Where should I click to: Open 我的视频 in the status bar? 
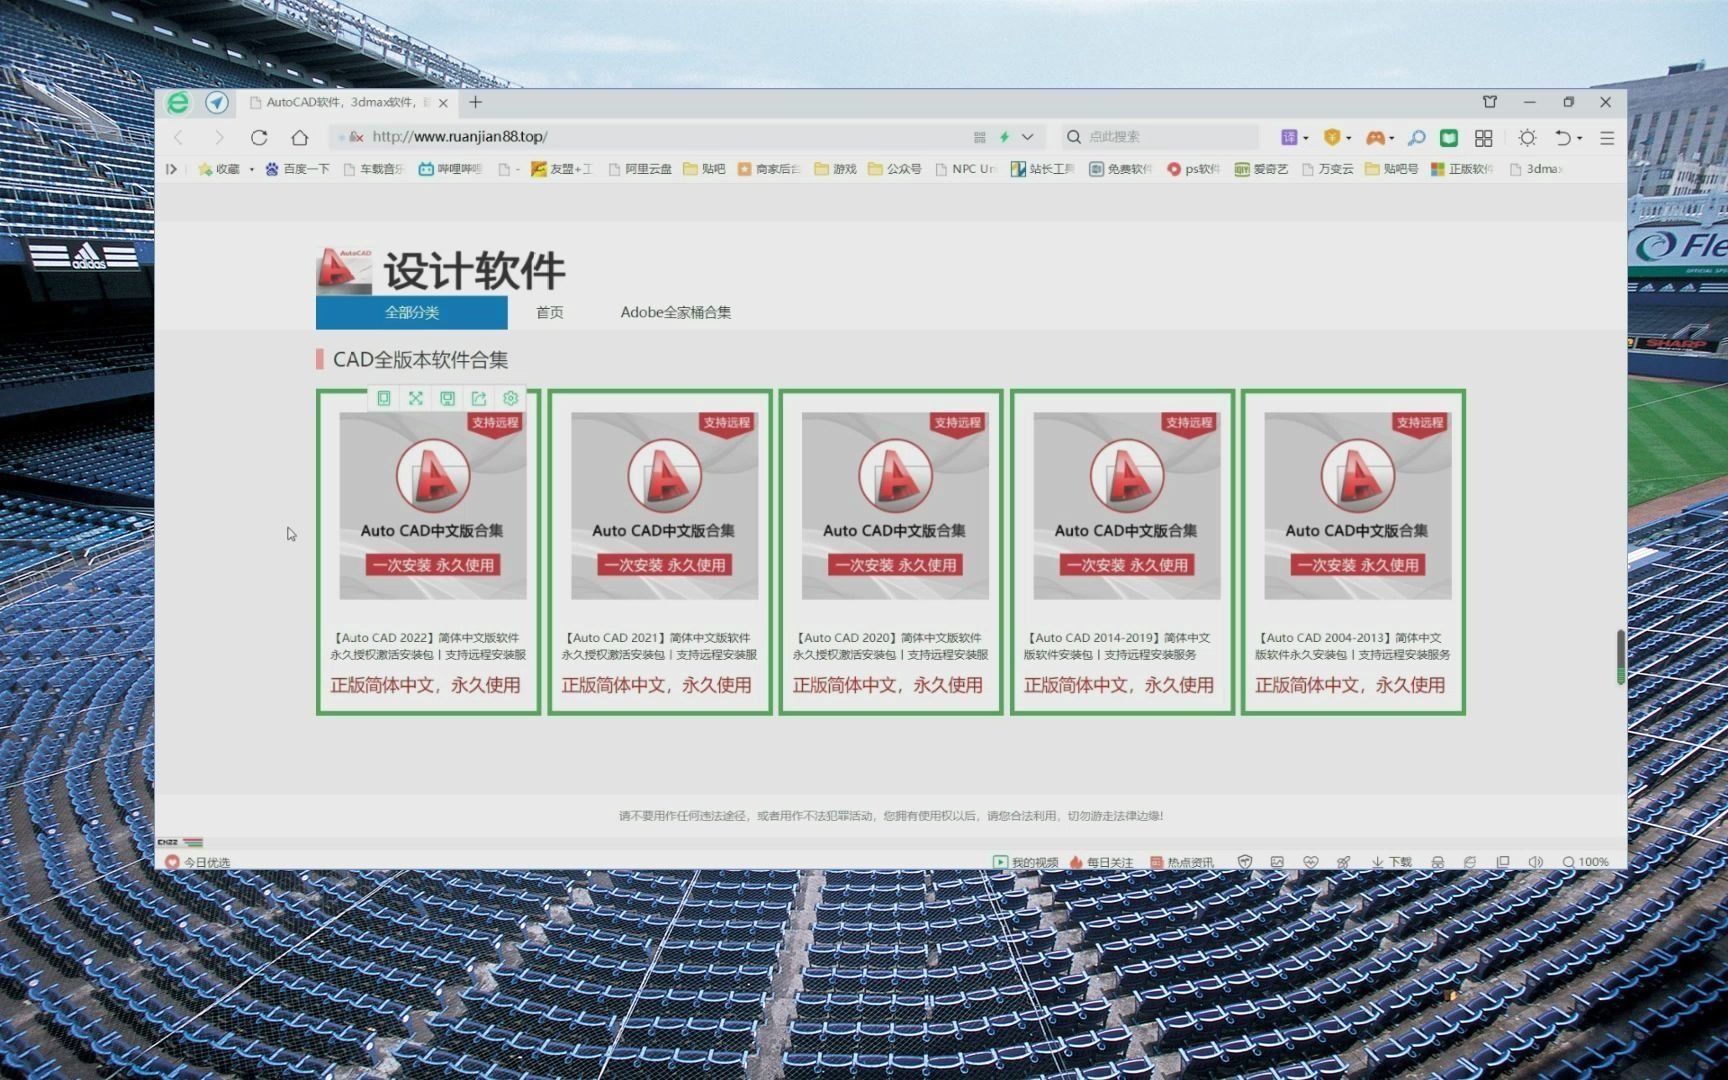(x=1025, y=862)
